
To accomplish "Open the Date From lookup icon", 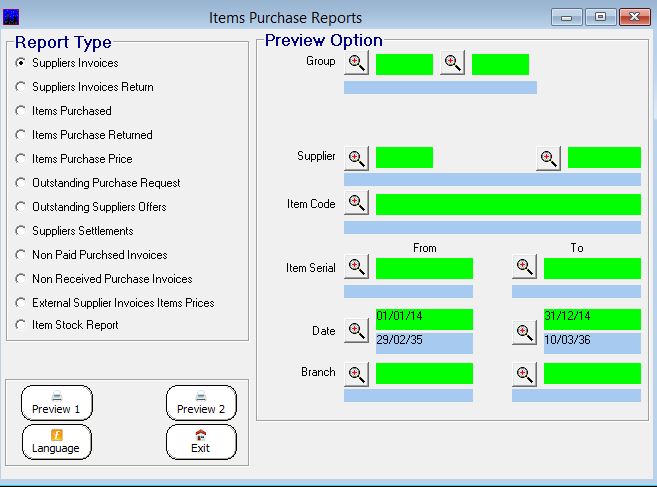I will (357, 330).
